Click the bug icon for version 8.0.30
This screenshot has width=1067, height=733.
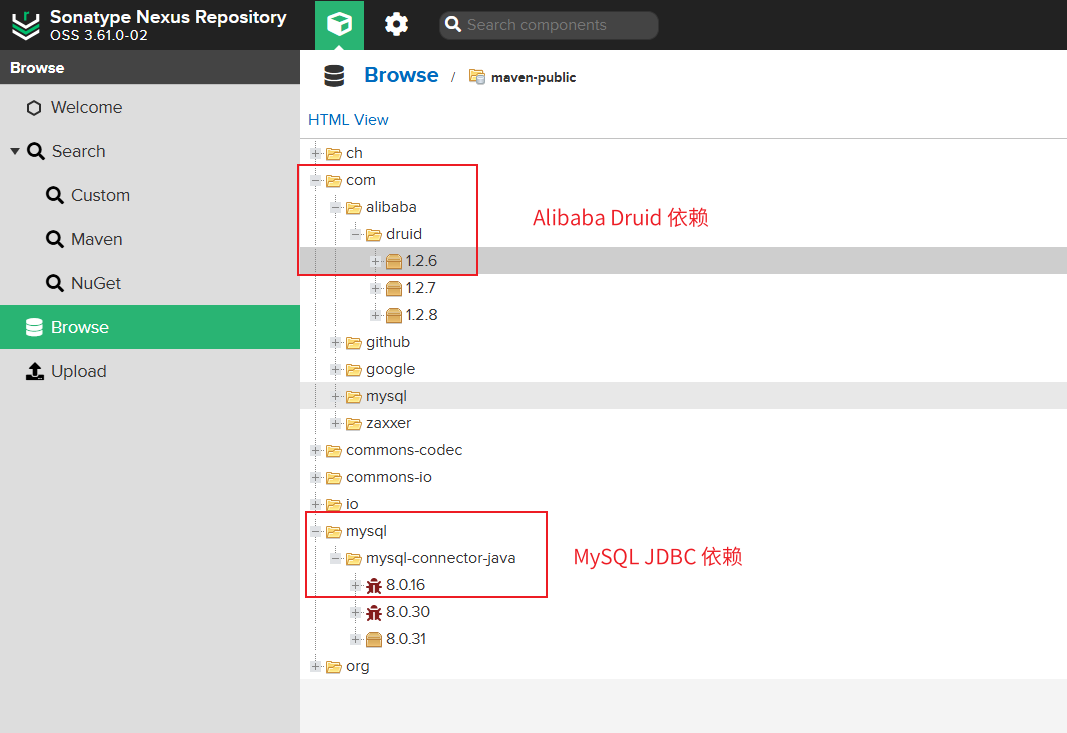[x=374, y=612]
